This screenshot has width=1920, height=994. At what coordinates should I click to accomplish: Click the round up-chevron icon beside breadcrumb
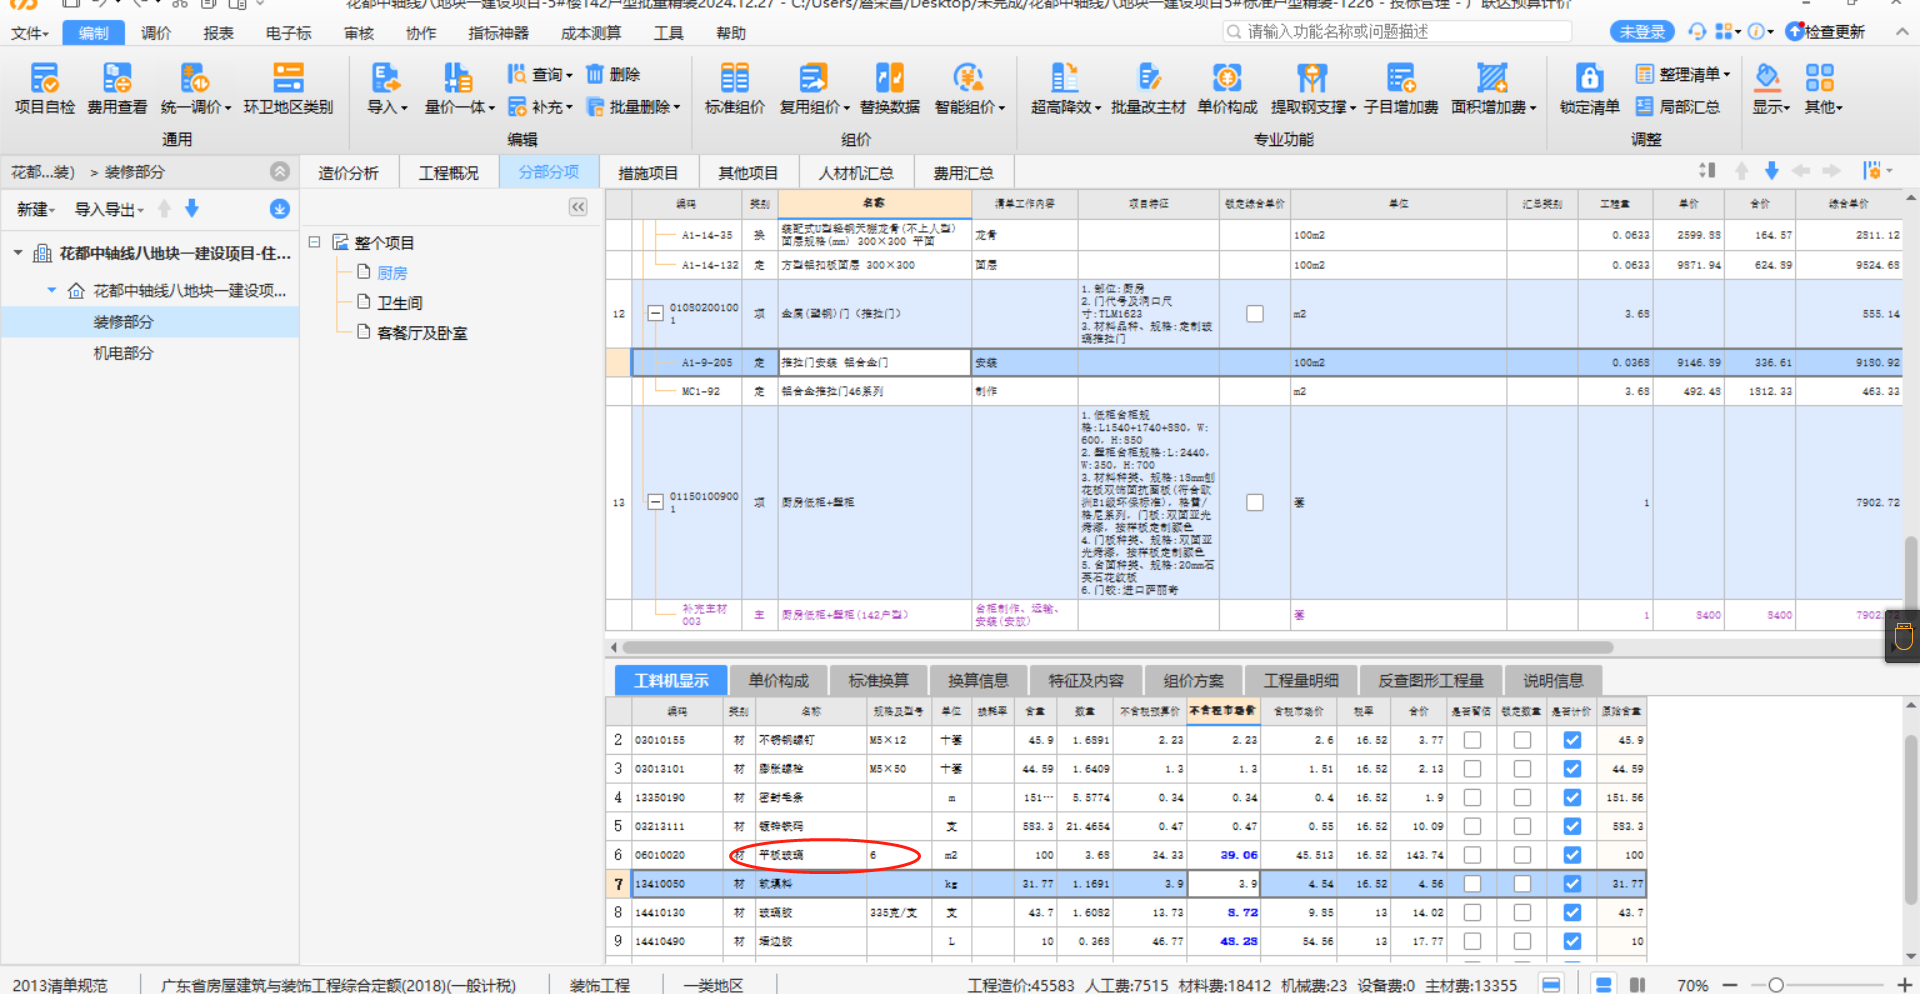[280, 172]
